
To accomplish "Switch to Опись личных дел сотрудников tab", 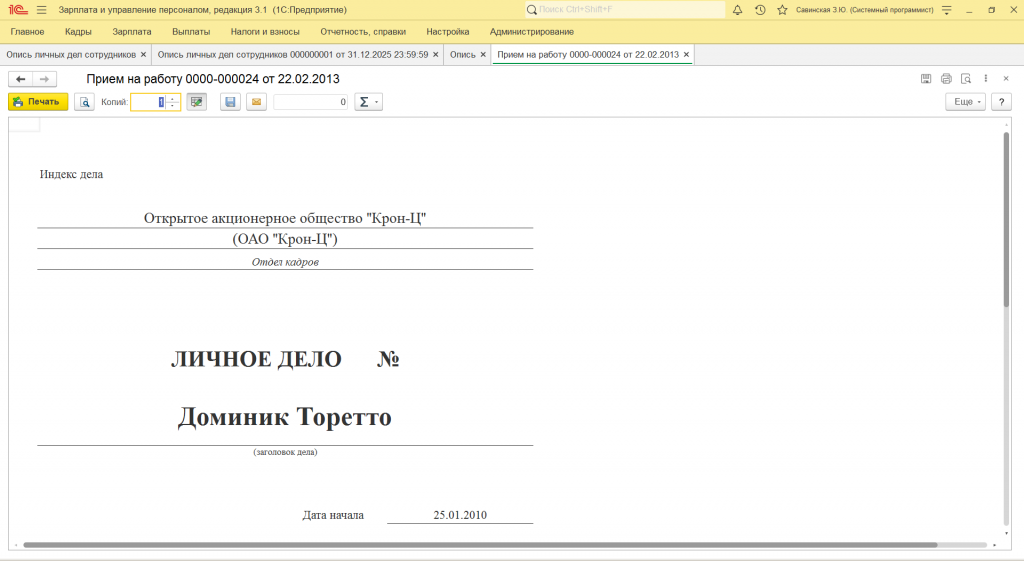I will 71,55.
